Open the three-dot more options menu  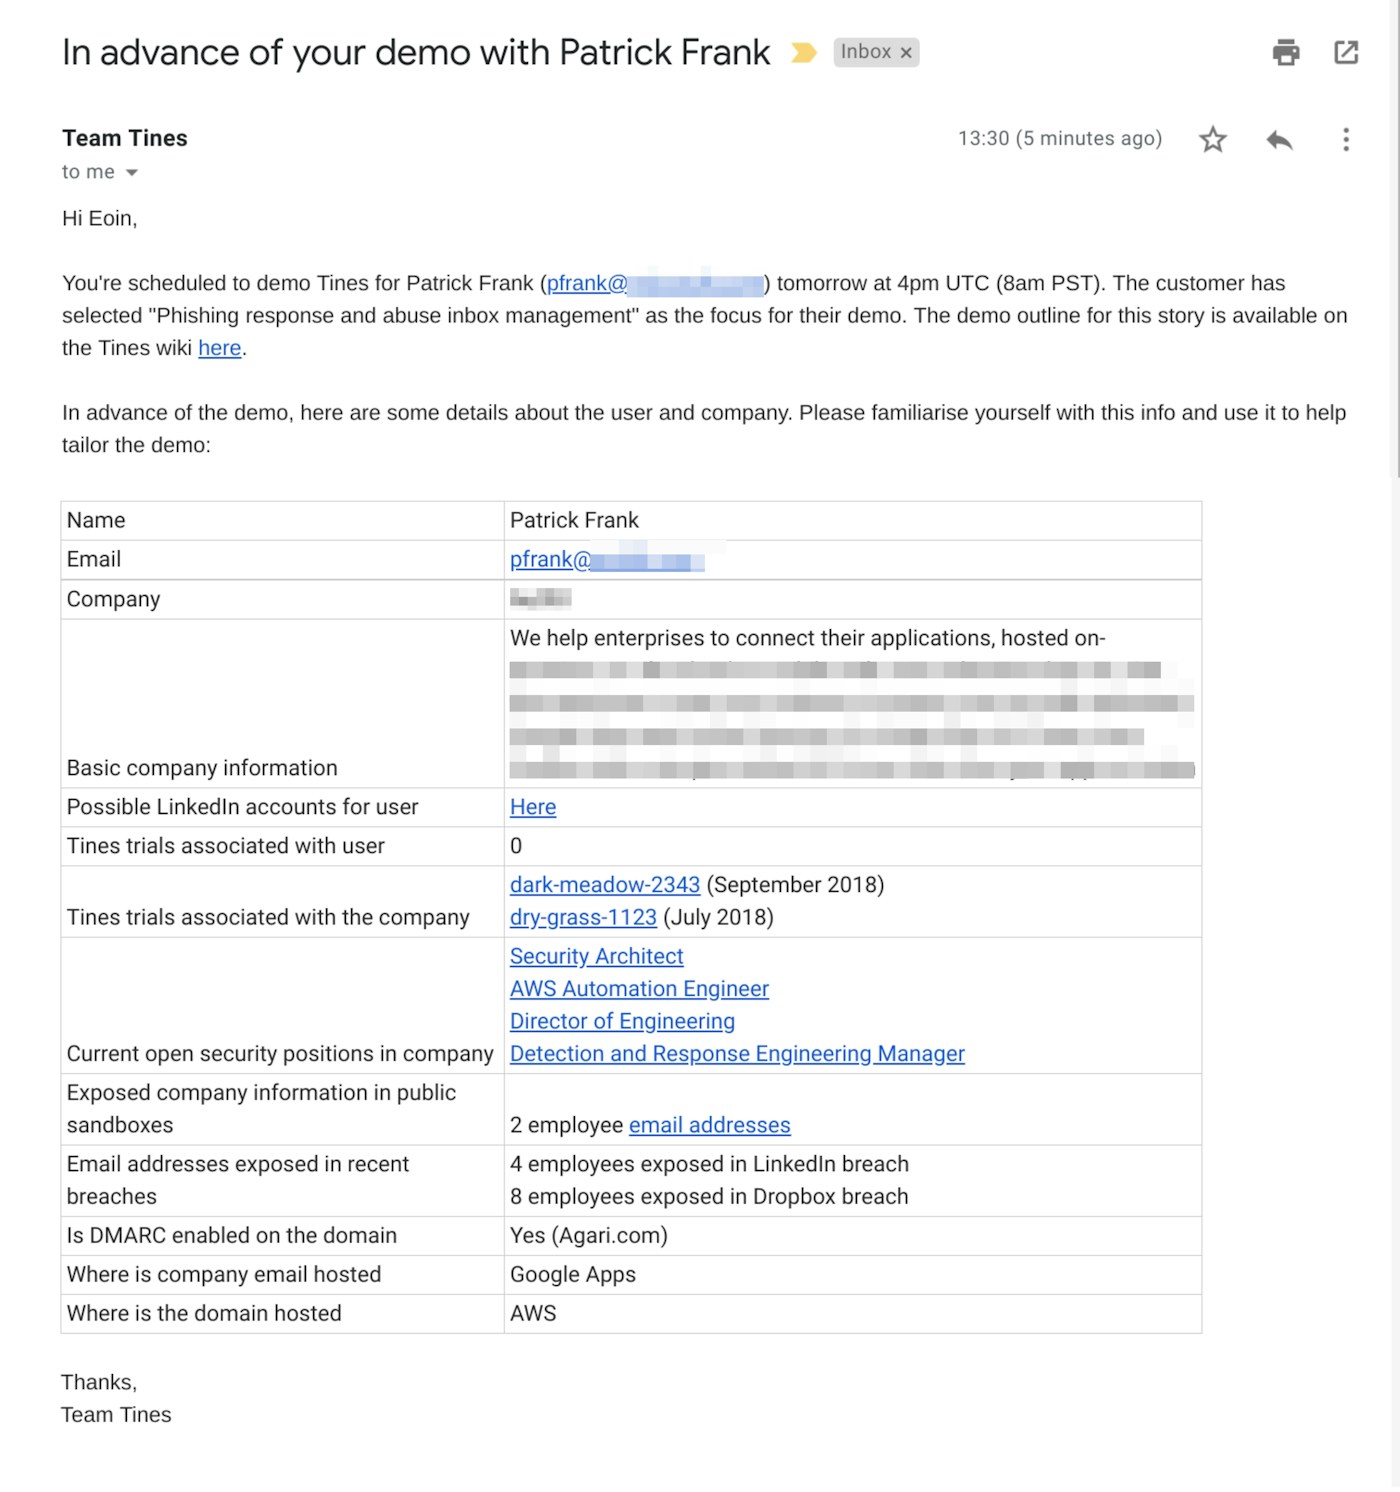click(1346, 139)
